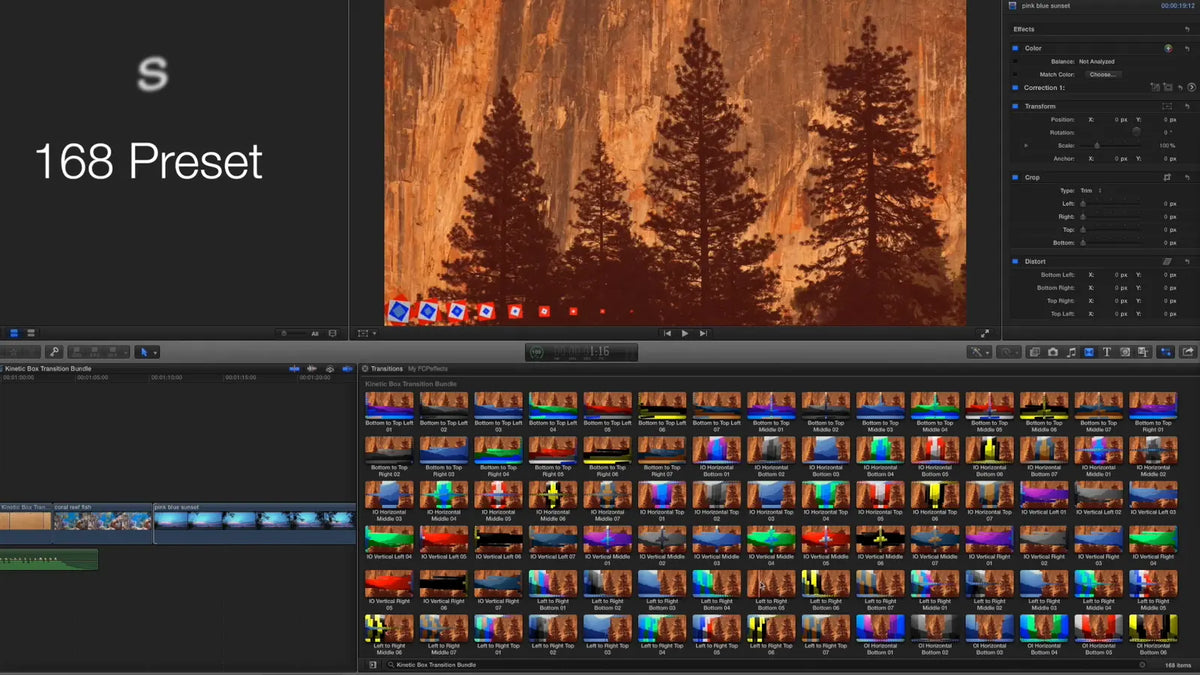
Task: Click Choose button for Match Color
Action: coord(1104,74)
